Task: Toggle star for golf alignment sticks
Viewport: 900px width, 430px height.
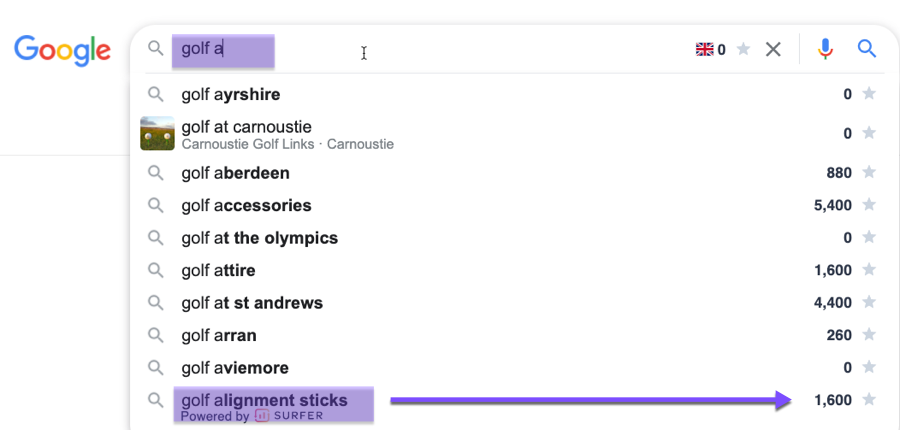Action: (x=869, y=400)
